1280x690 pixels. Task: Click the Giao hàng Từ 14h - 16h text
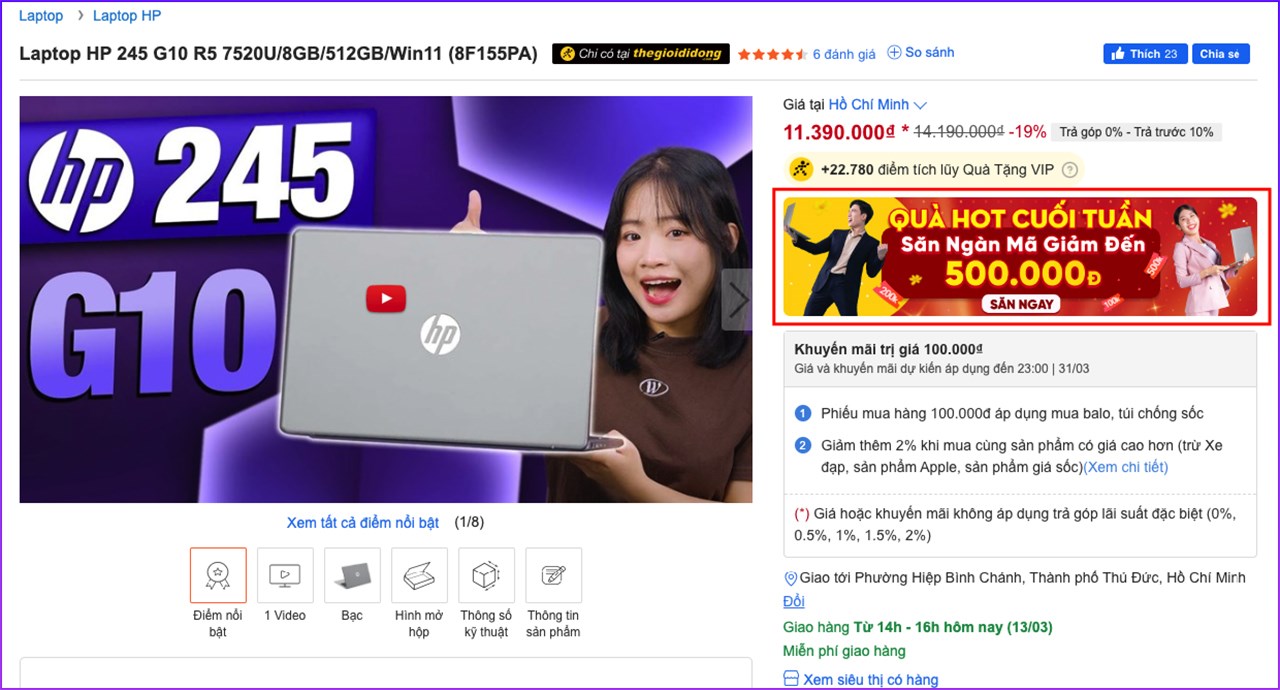(x=918, y=628)
